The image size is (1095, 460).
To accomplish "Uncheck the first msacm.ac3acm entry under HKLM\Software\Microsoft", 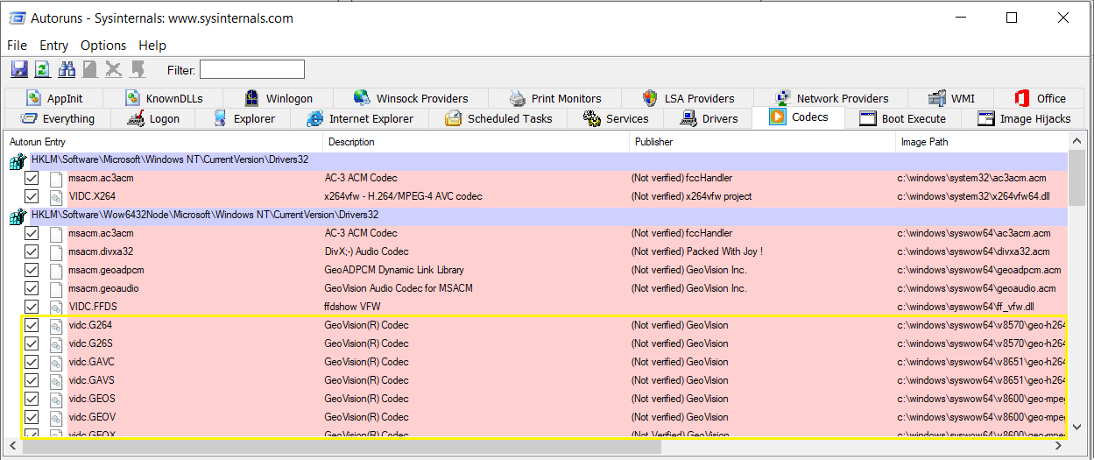I will (31, 178).
